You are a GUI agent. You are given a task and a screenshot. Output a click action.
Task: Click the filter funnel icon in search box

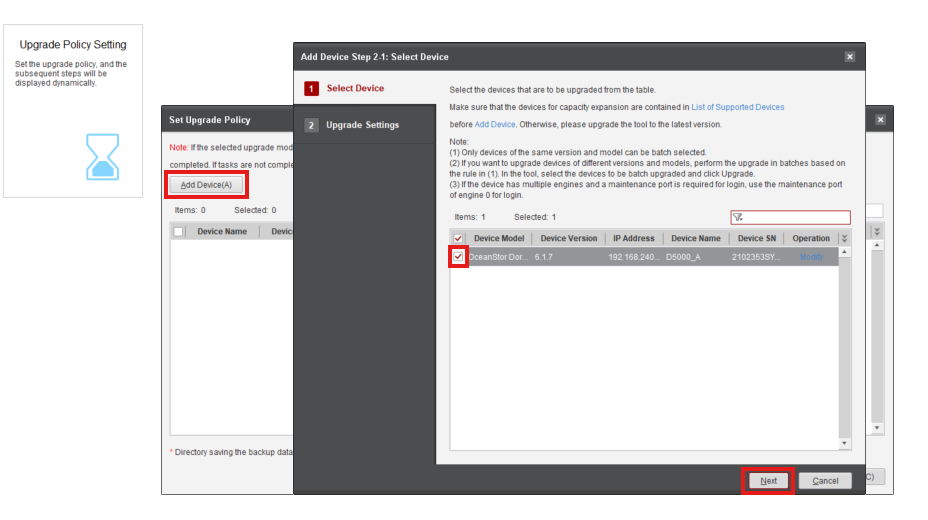coord(738,217)
